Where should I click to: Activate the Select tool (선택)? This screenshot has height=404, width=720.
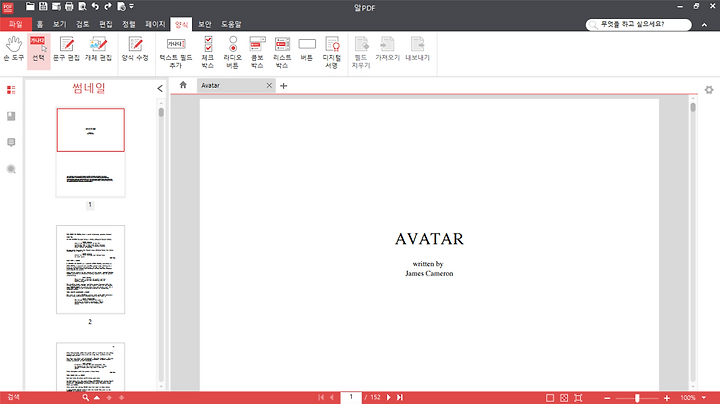[39, 49]
